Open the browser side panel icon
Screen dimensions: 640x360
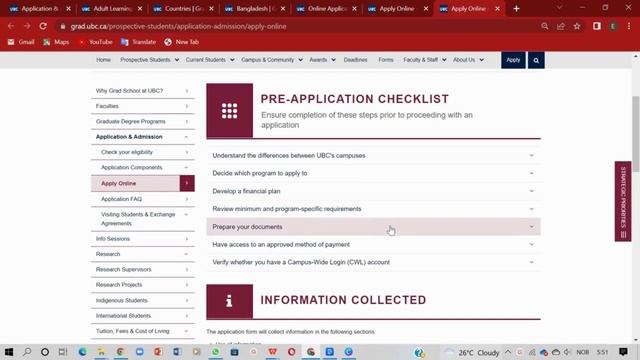[597, 26]
